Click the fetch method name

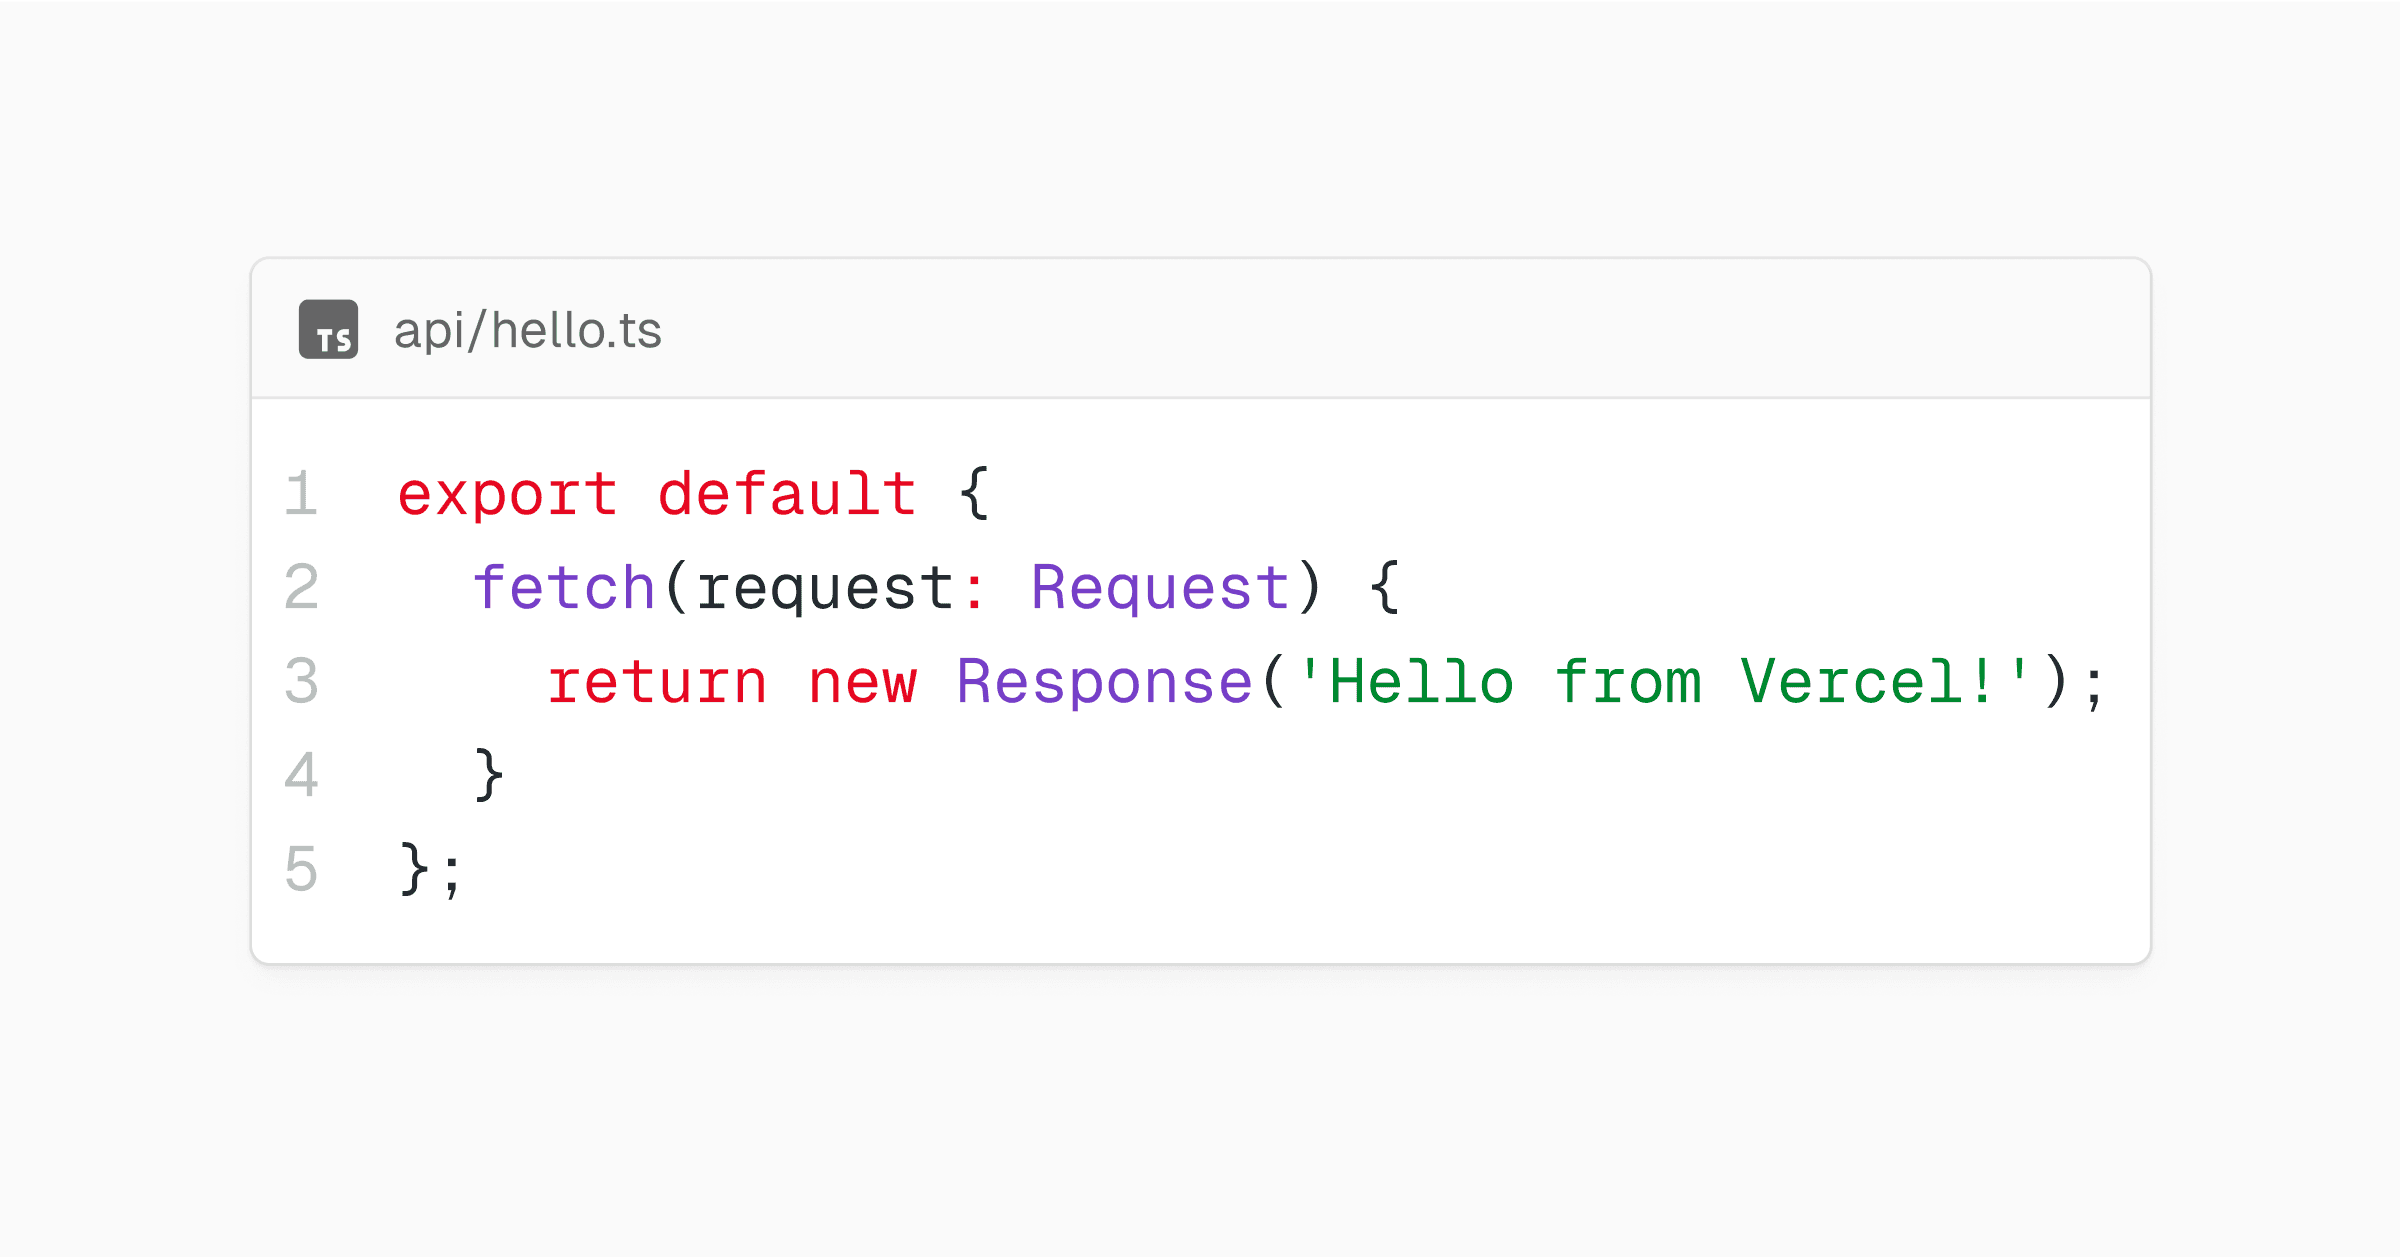coord(564,586)
